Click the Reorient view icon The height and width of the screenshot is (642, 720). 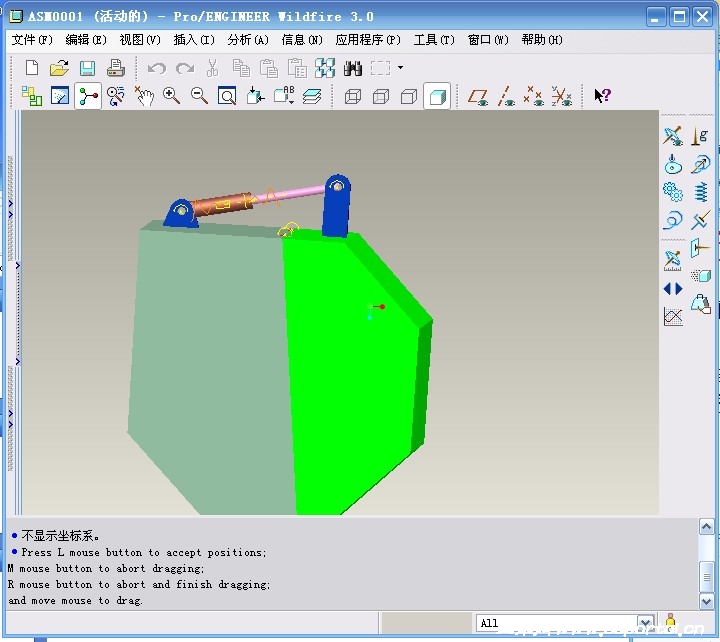pyautogui.click(x=255, y=96)
